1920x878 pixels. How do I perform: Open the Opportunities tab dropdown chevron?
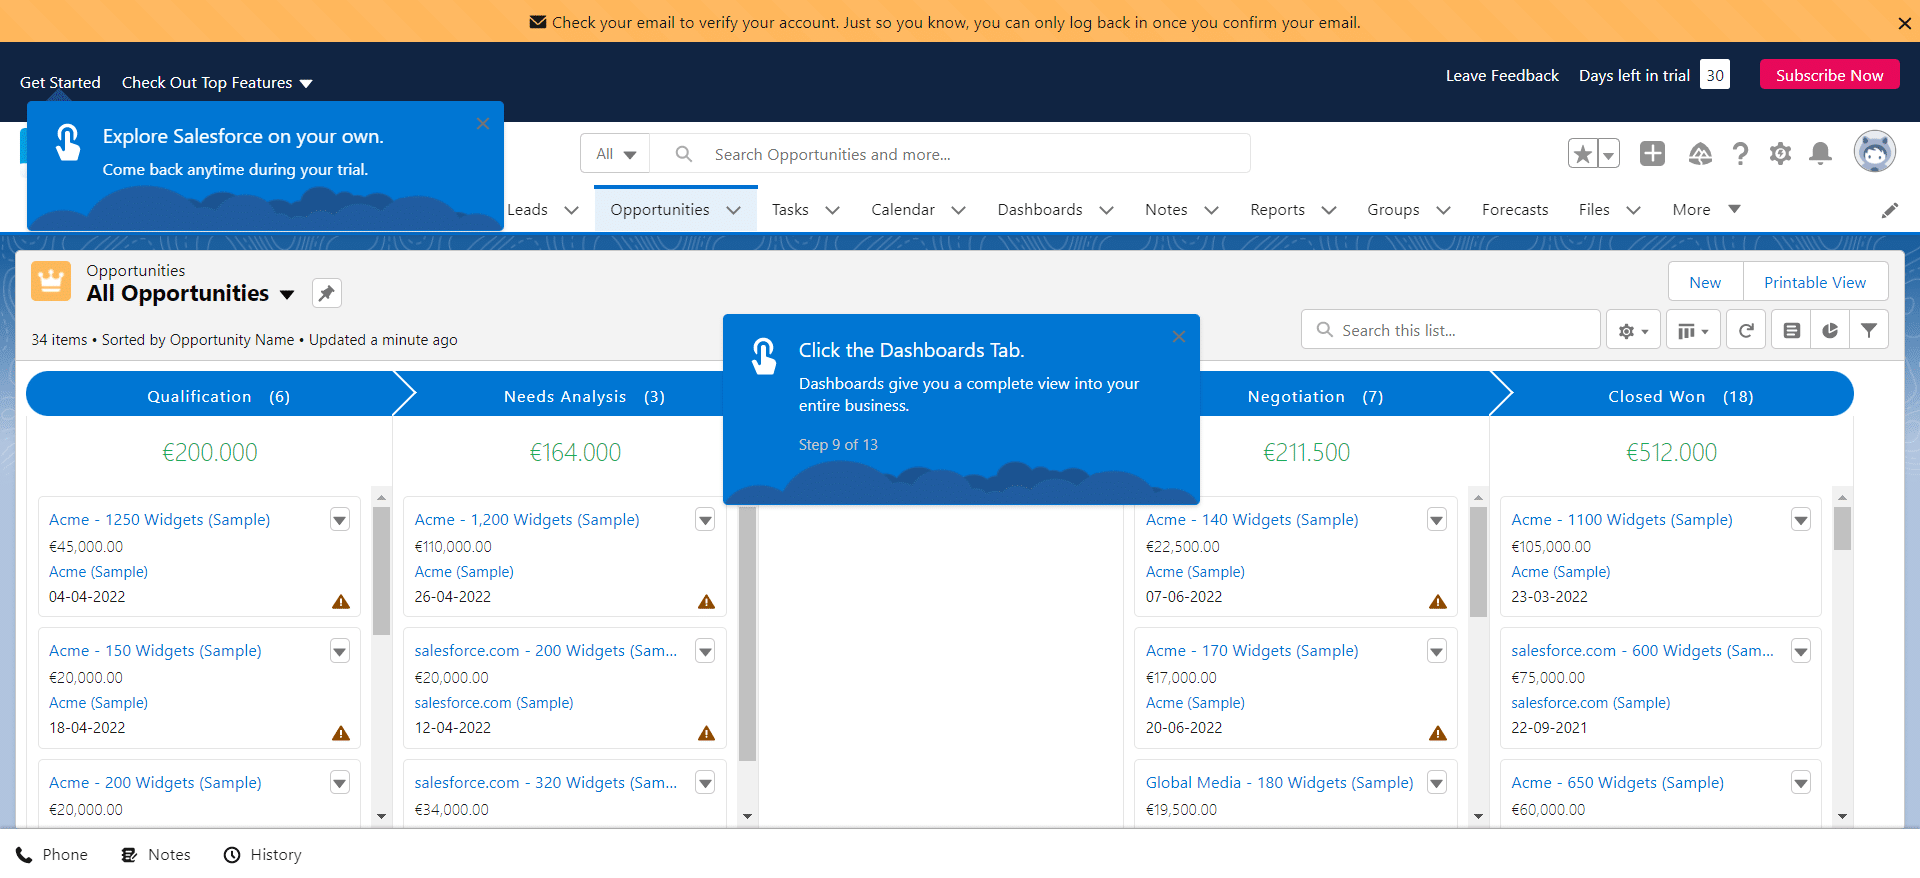pos(734,210)
